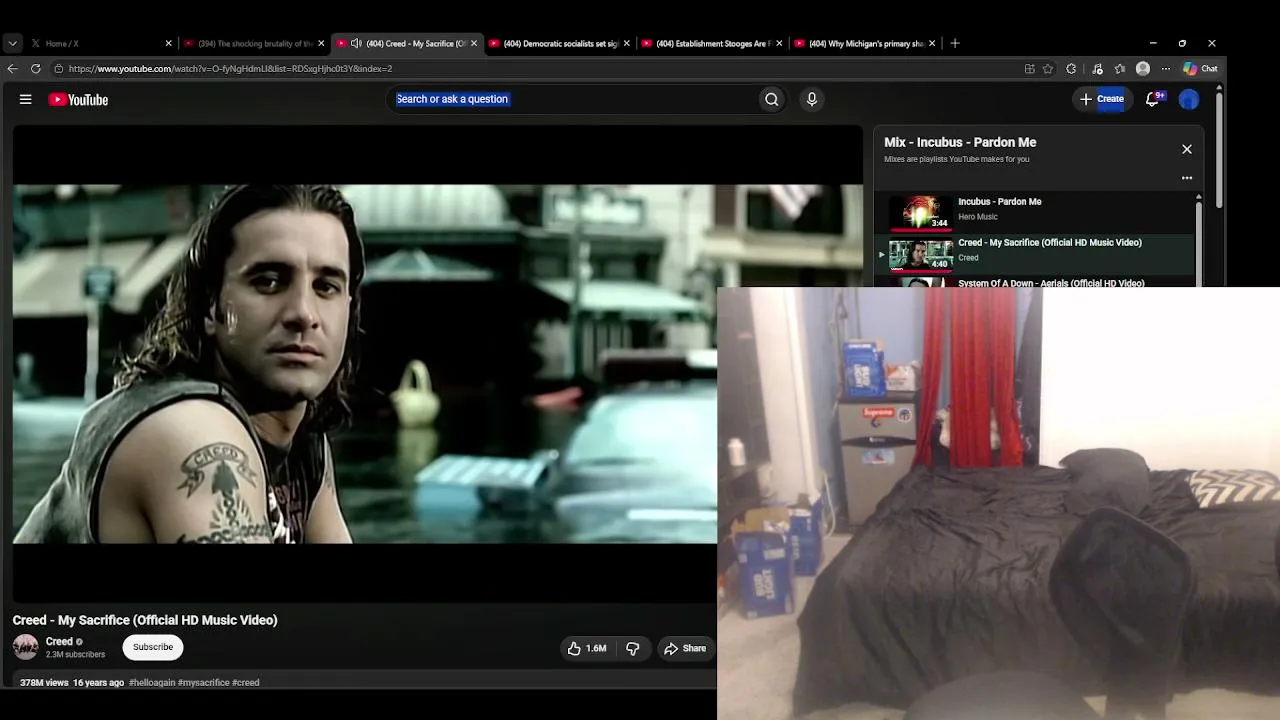Go to YouTube home via logo

click(78, 99)
